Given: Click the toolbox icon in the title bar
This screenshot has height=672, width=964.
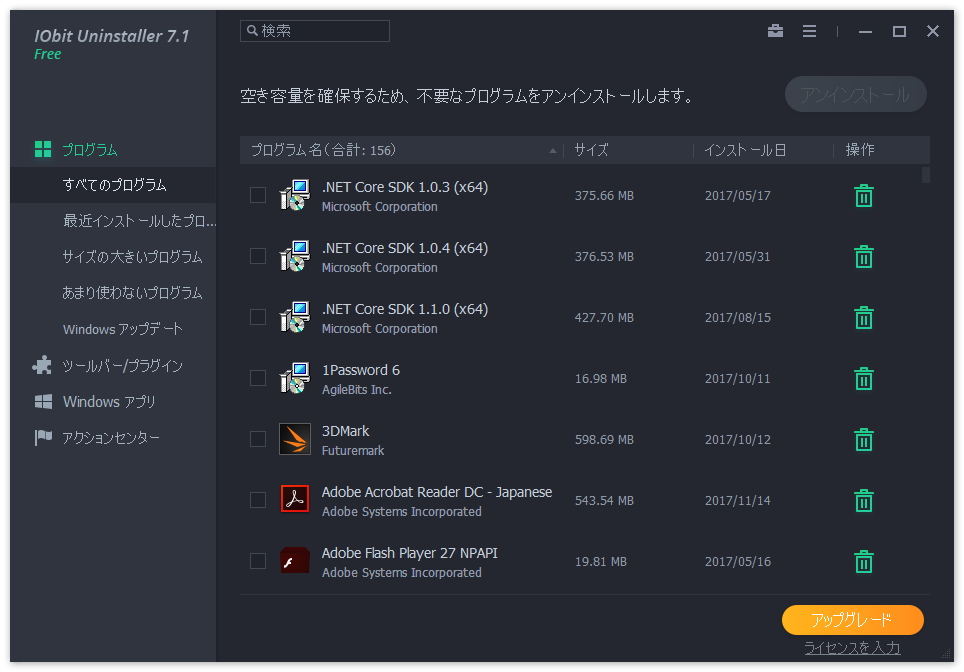Looking at the screenshot, I should (x=775, y=31).
